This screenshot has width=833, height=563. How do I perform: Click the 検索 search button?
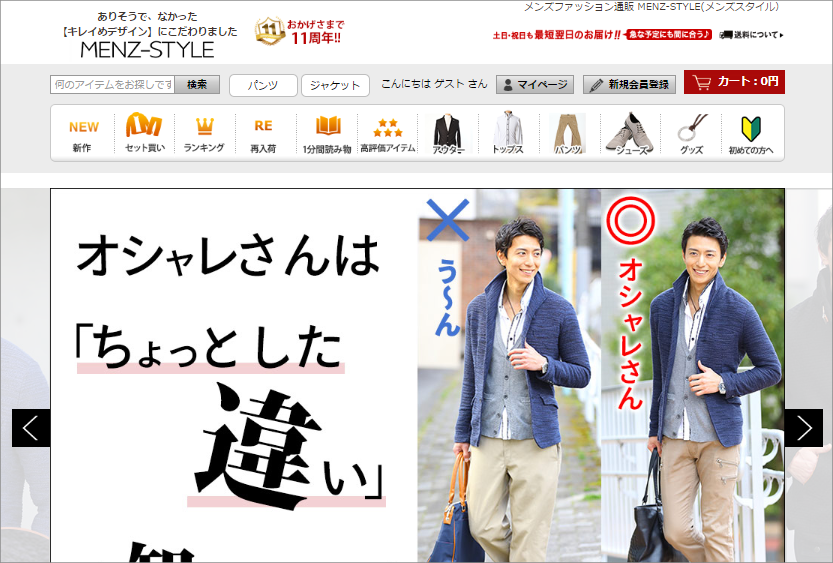pos(197,84)
